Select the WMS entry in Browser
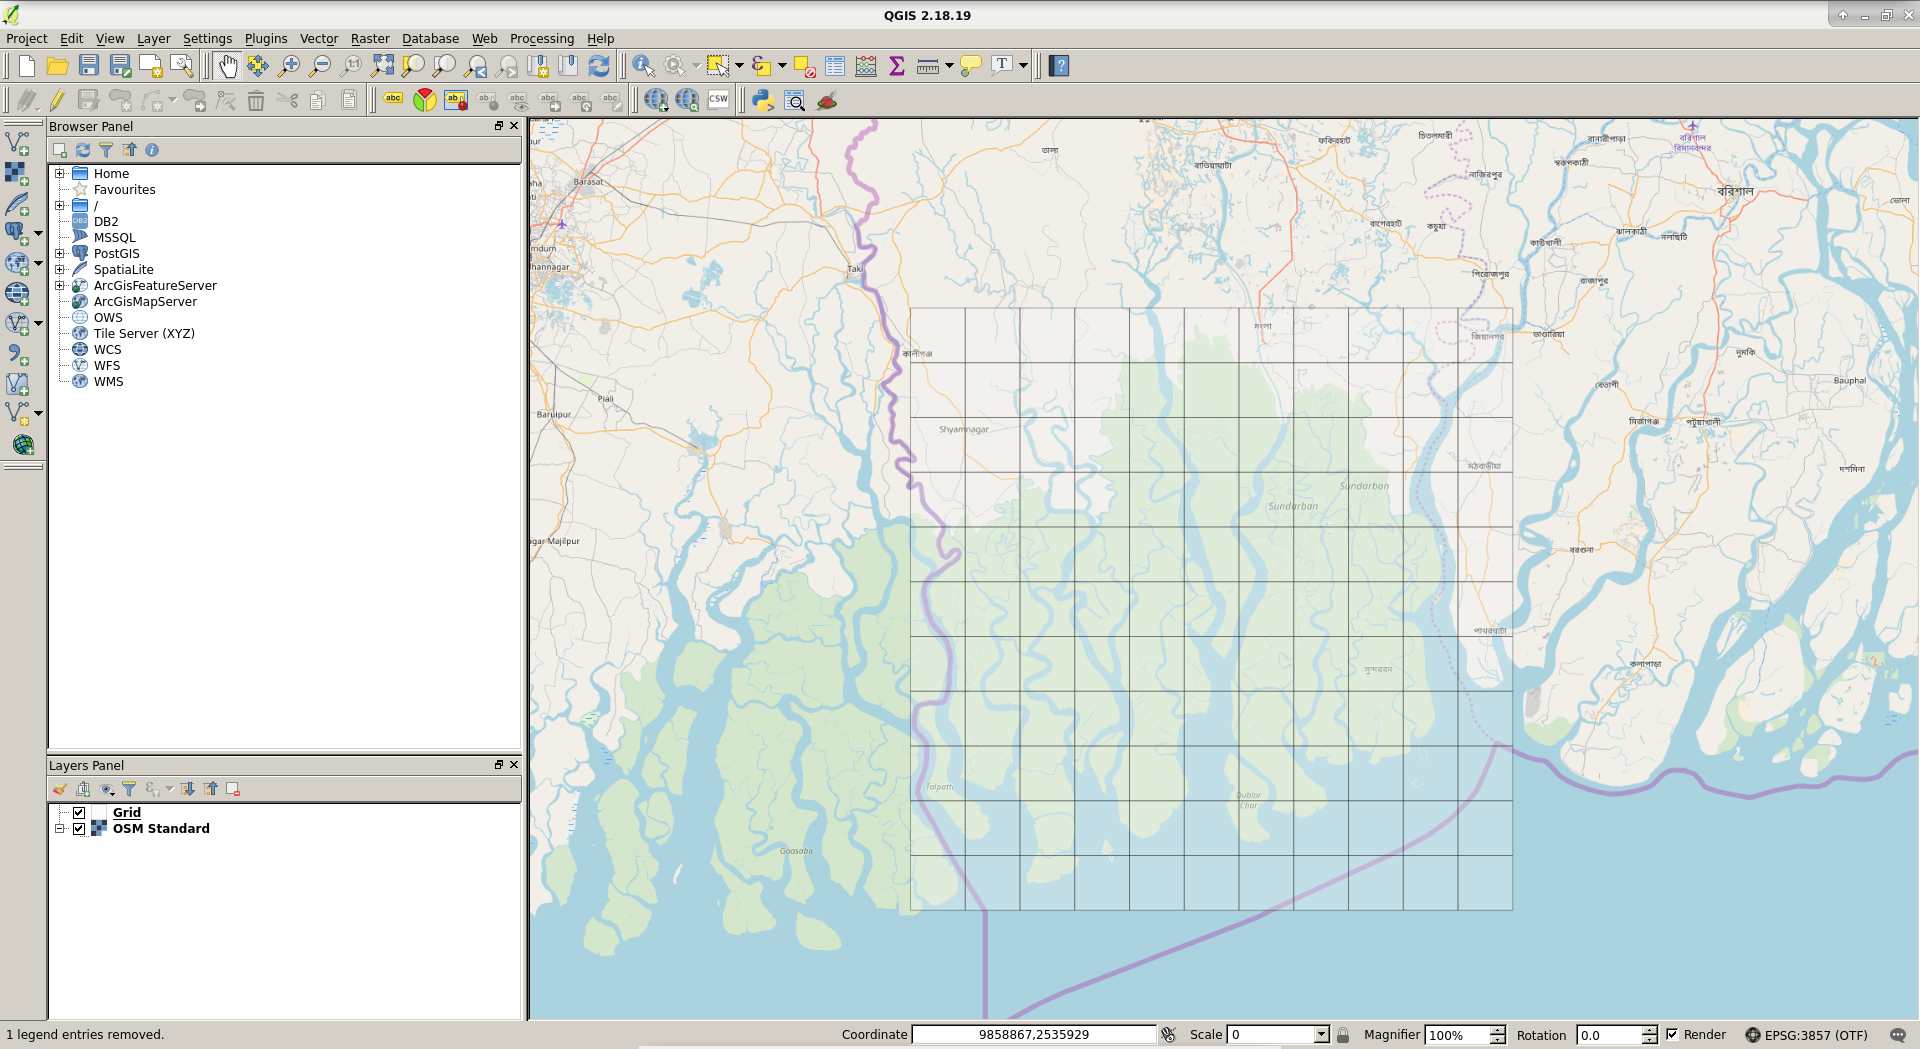The height and width of the screenshot is (1049, 1920). coord(109,382)
